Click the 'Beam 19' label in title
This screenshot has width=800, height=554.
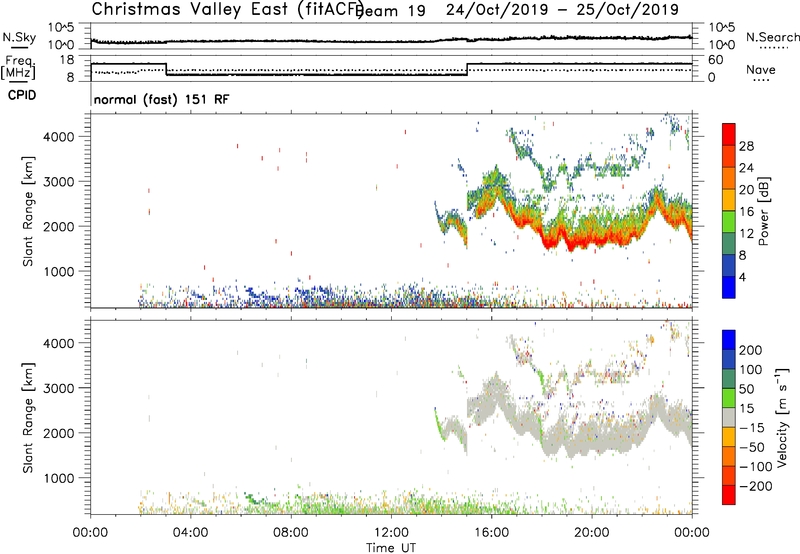point(390,11)
